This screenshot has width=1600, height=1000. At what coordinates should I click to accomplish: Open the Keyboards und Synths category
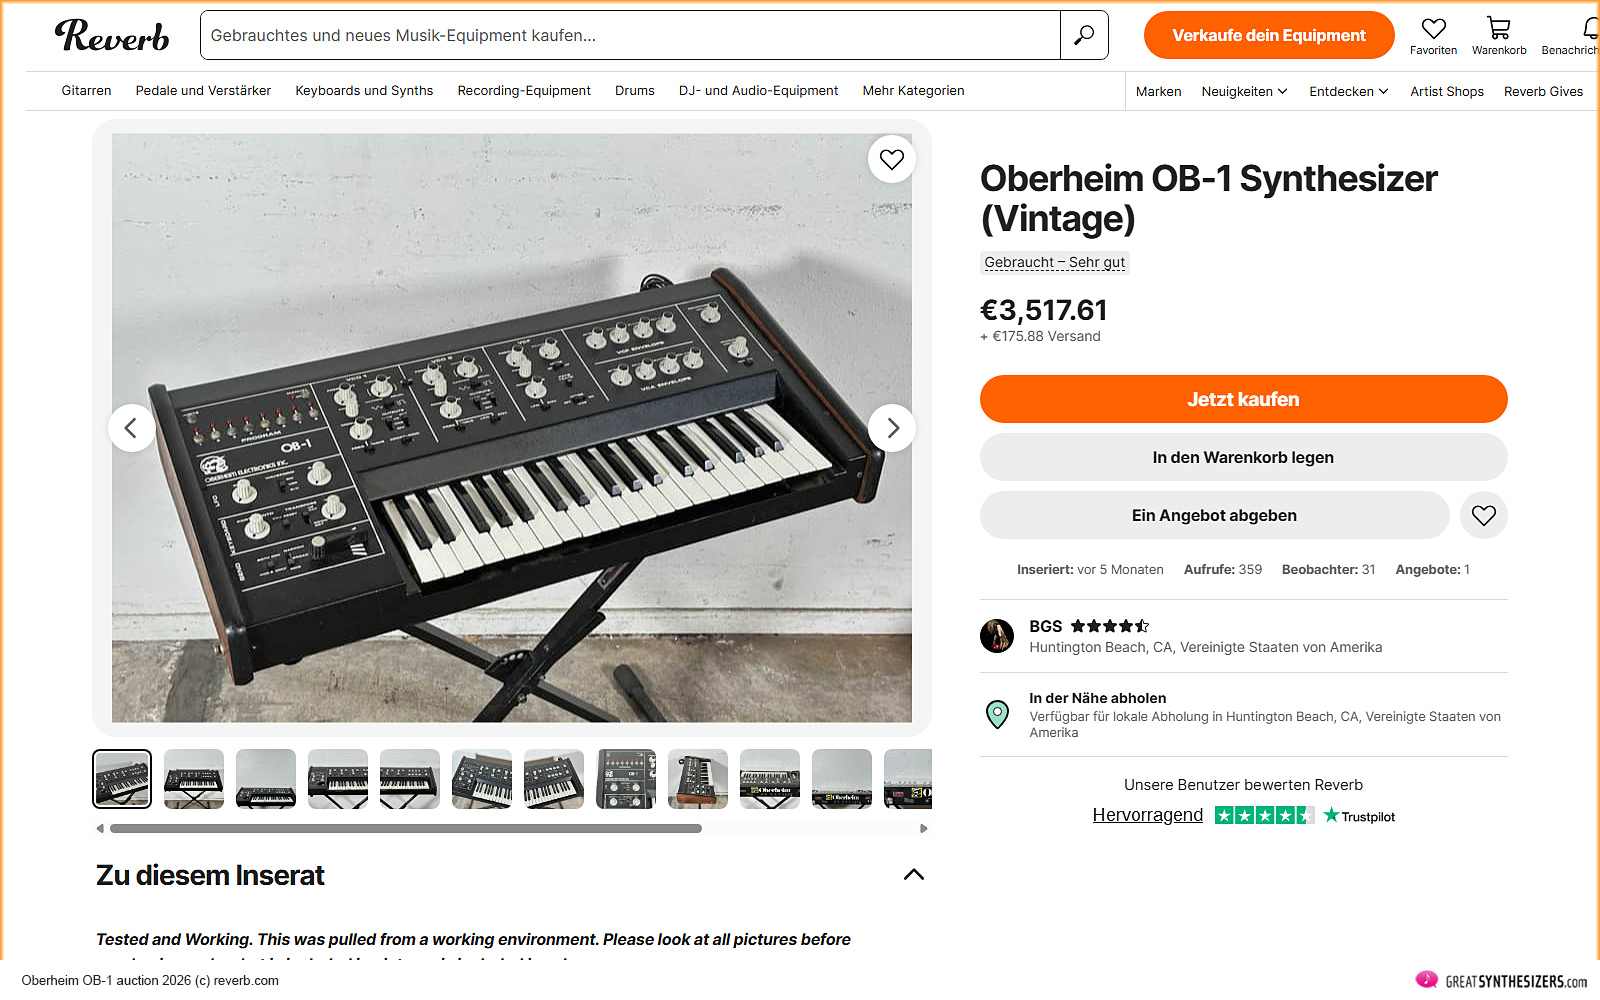click(x=363, y=90)
